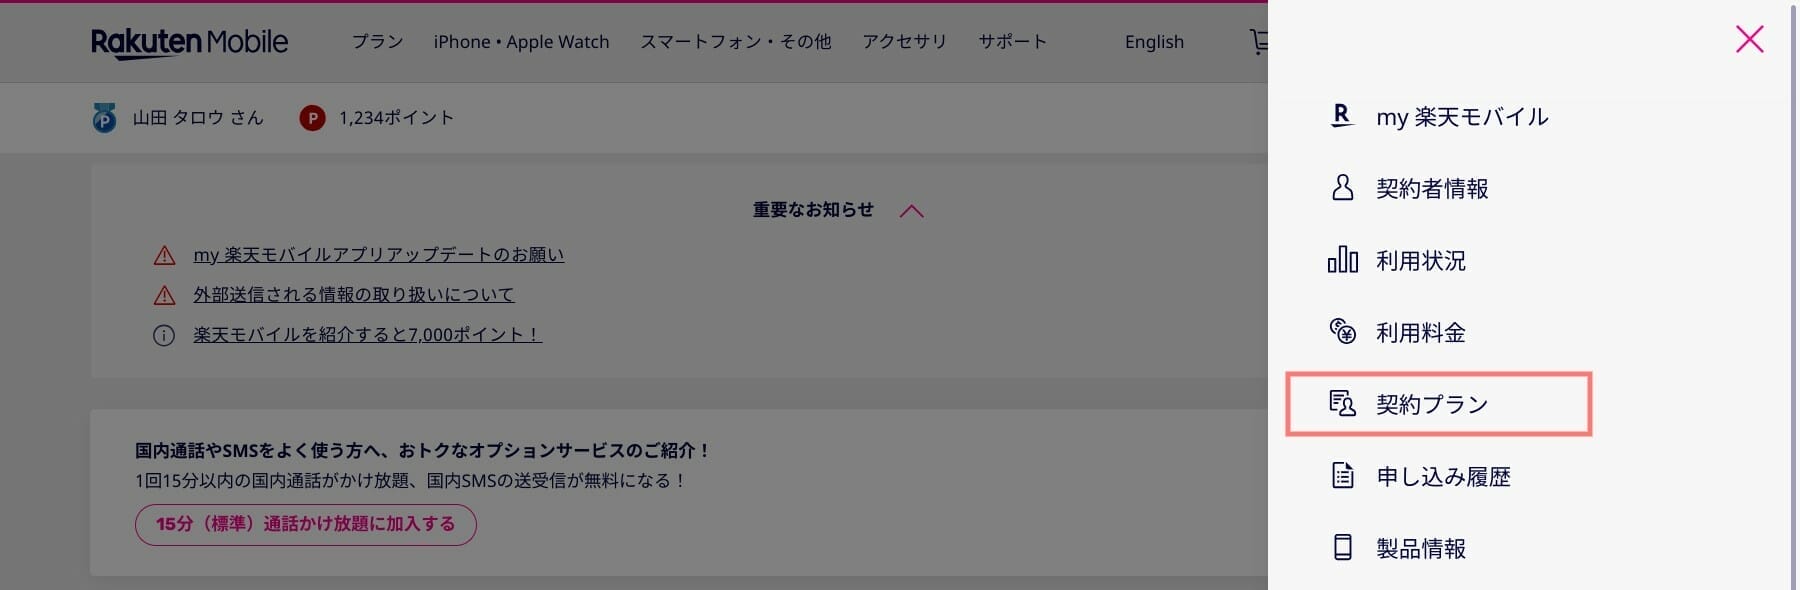Screen dimensions: 1800x590
Task: Collapse the 重要なお知らせ section chevron
Action: point(911,211)
